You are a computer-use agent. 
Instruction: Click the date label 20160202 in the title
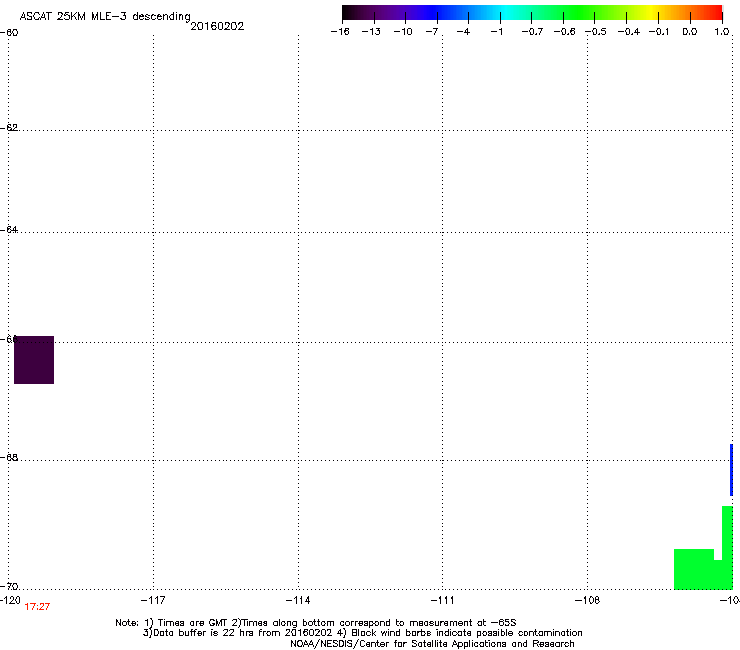coord(217,26)
